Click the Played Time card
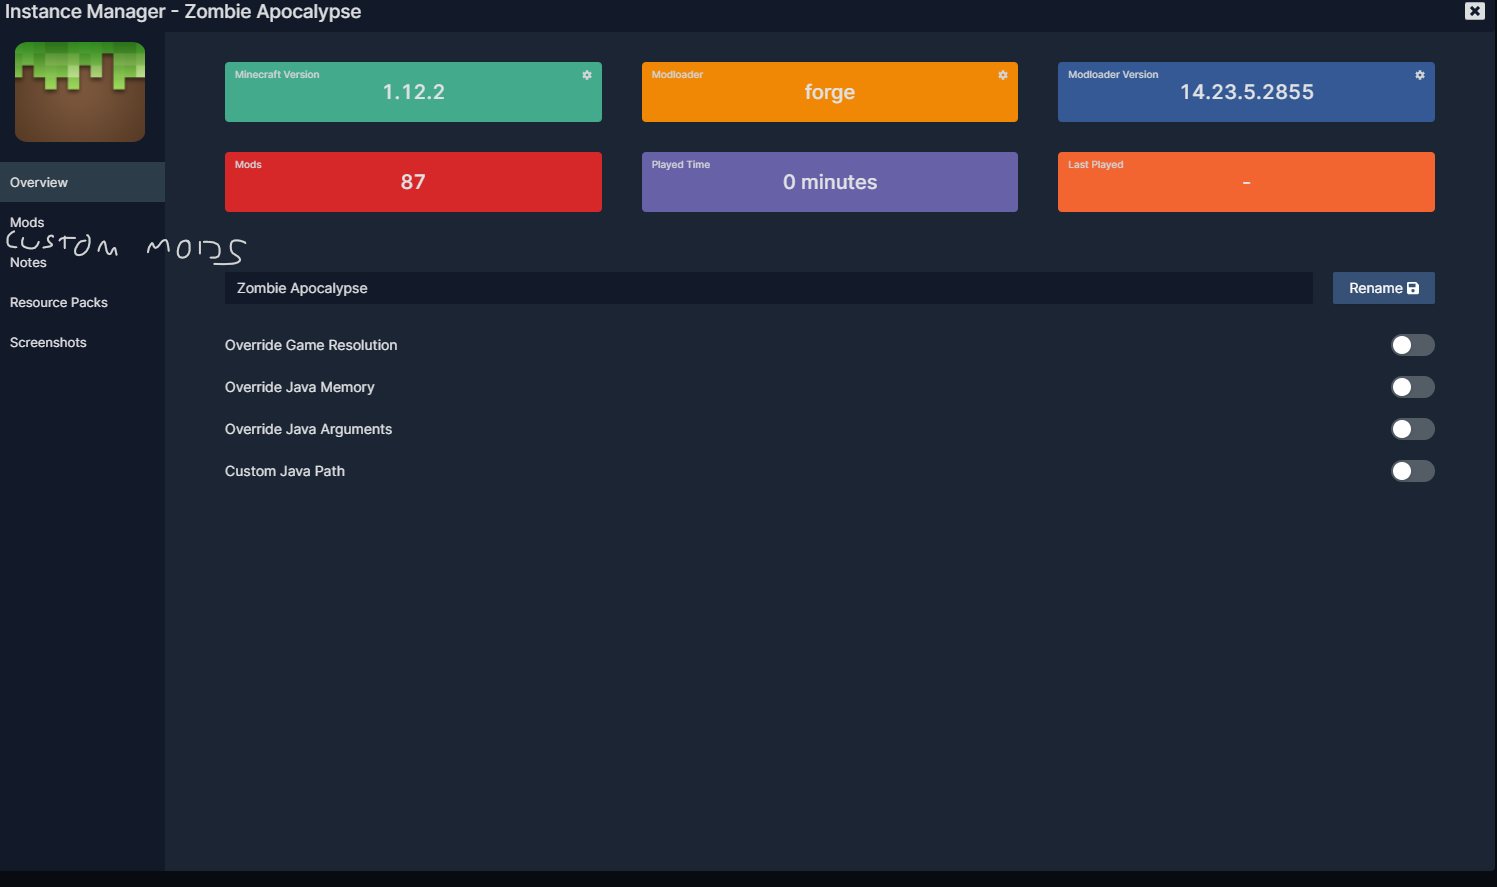 [x=829, y=181]
